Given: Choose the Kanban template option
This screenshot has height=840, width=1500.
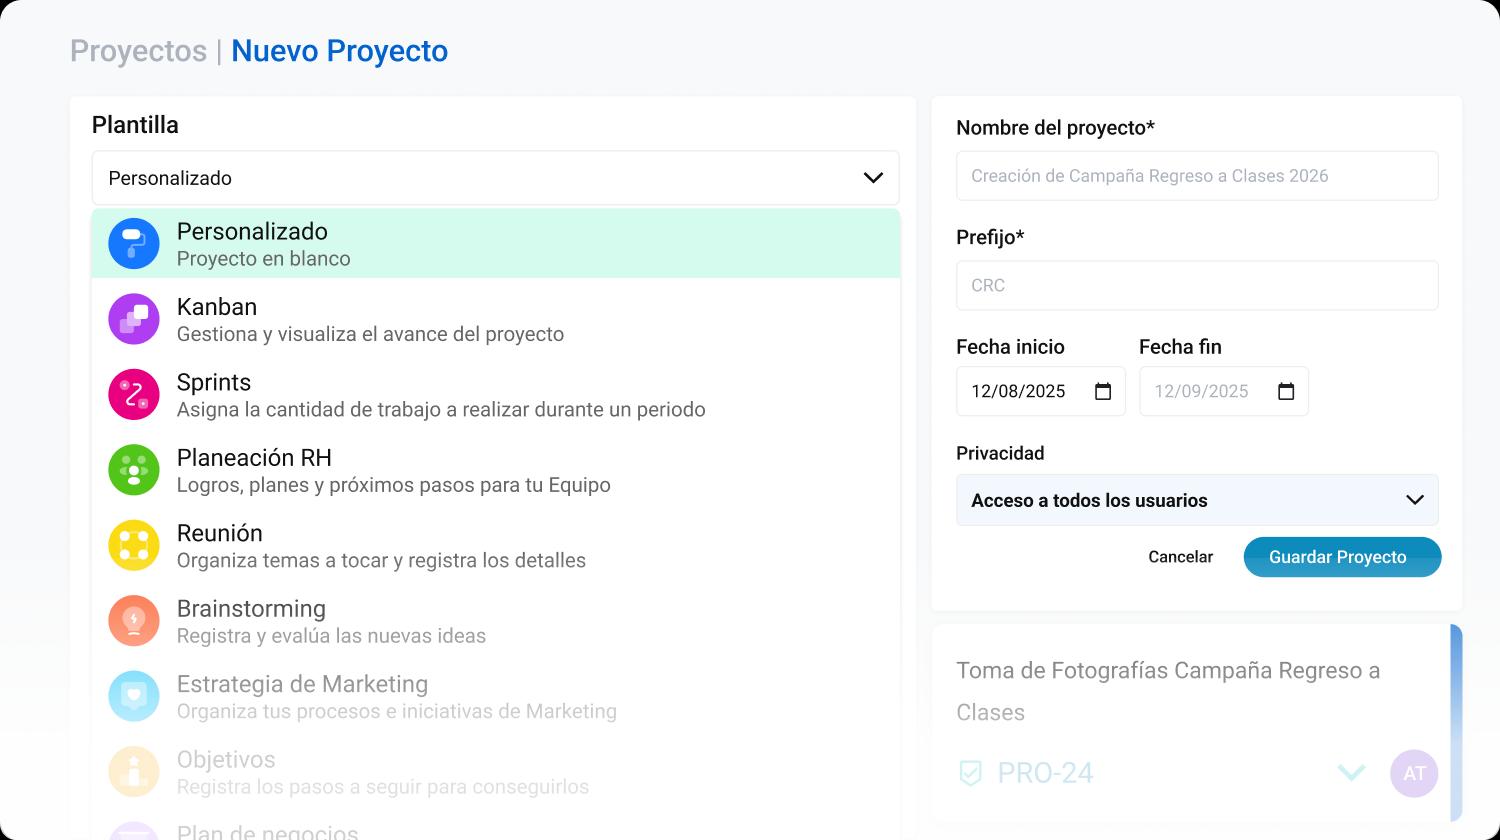Looking at the screenshot, I should 495,319.
